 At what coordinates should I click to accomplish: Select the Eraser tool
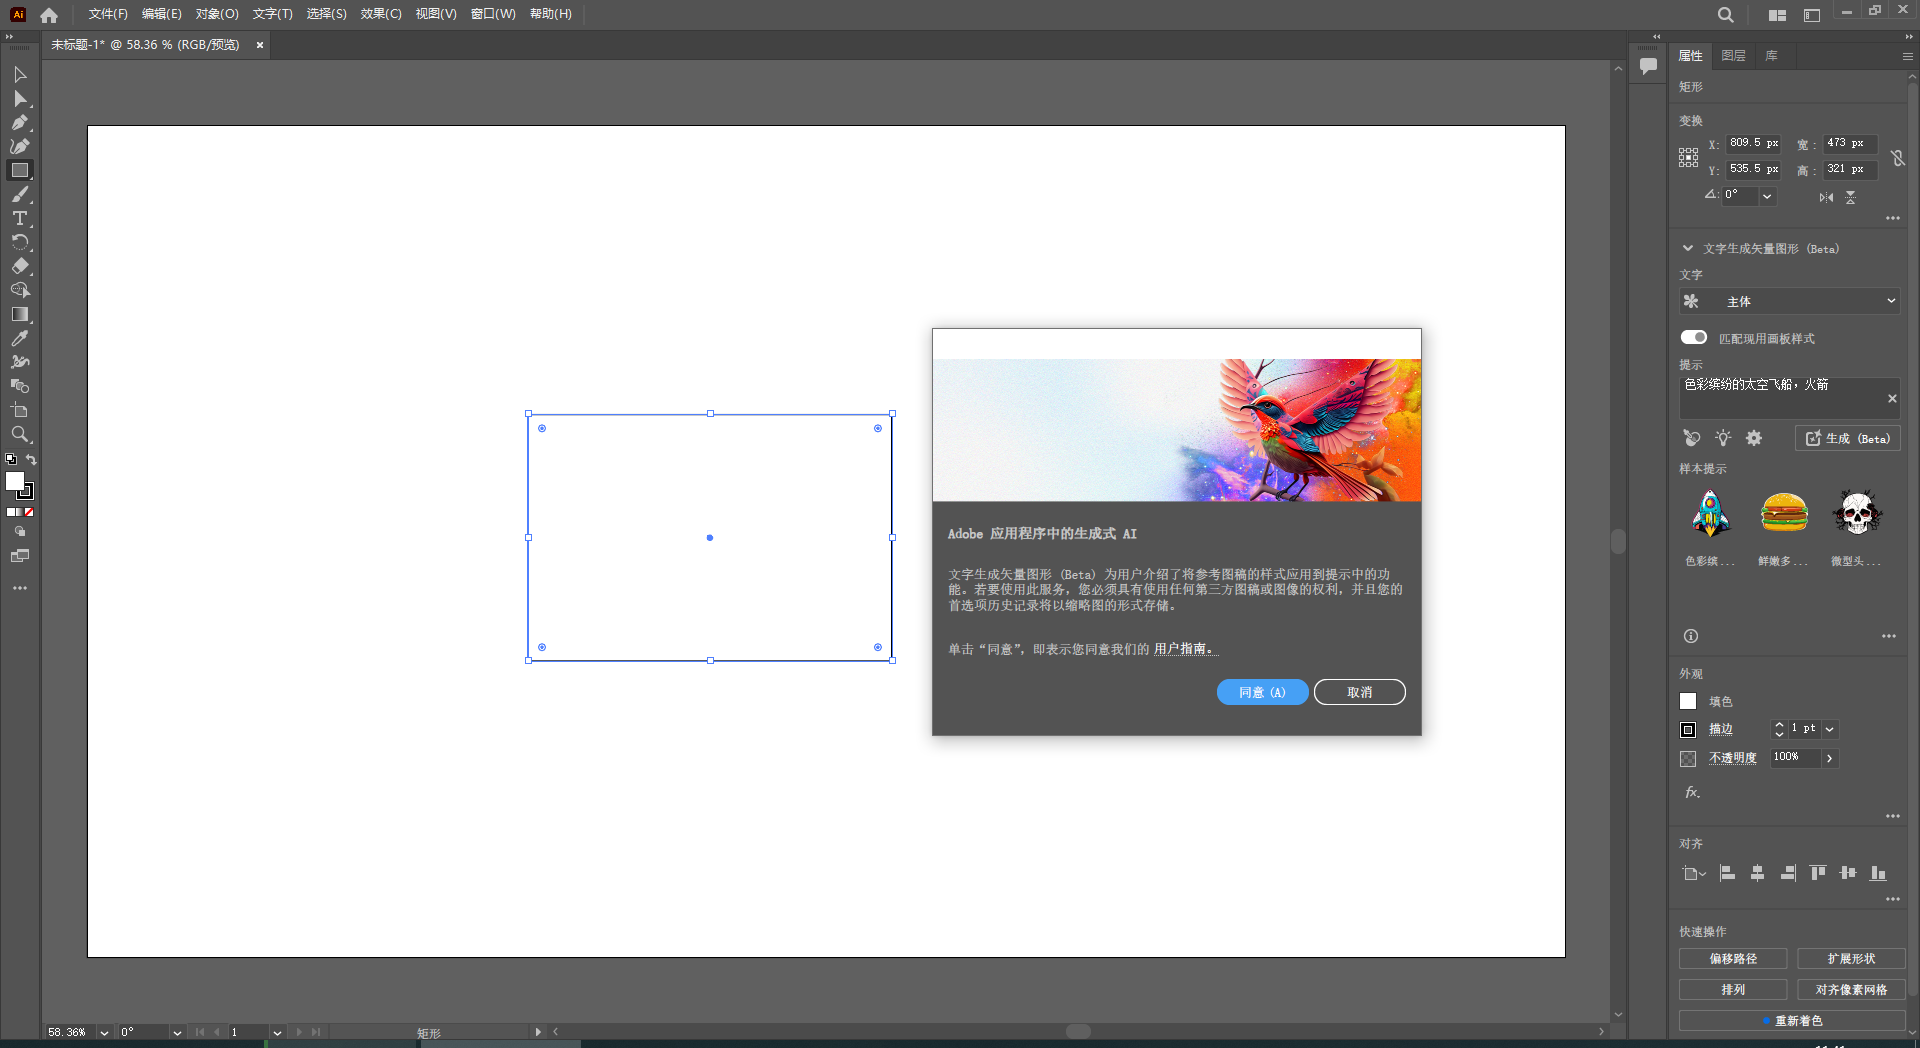[x=19, y=267]
